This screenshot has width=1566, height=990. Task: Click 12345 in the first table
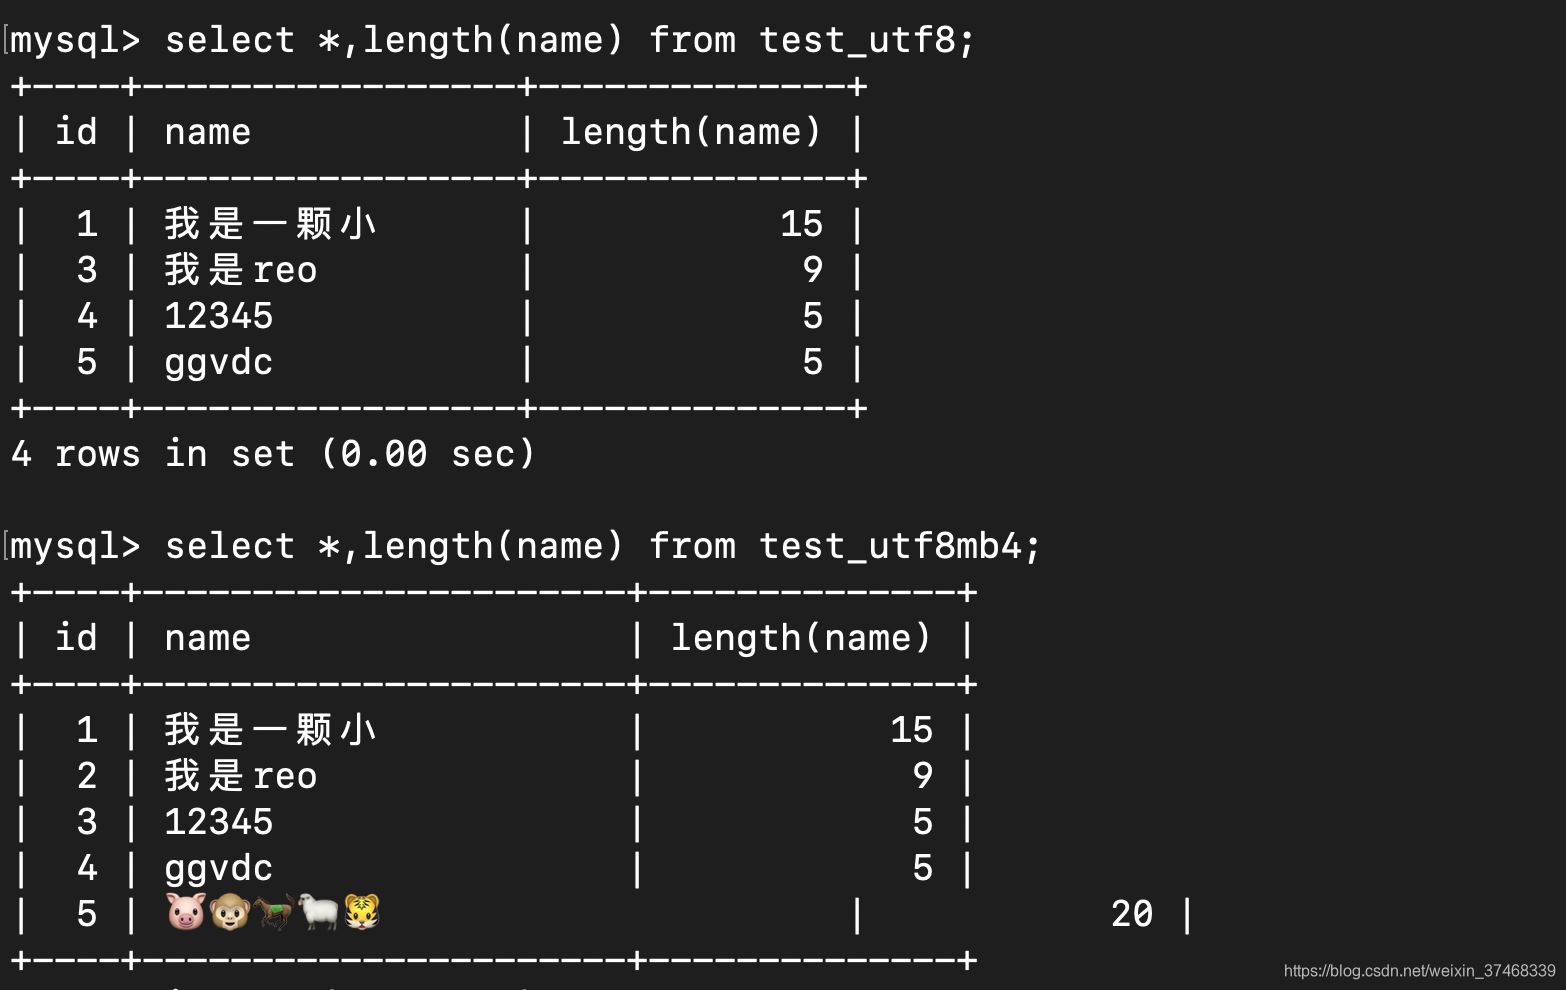pos(219,316)
